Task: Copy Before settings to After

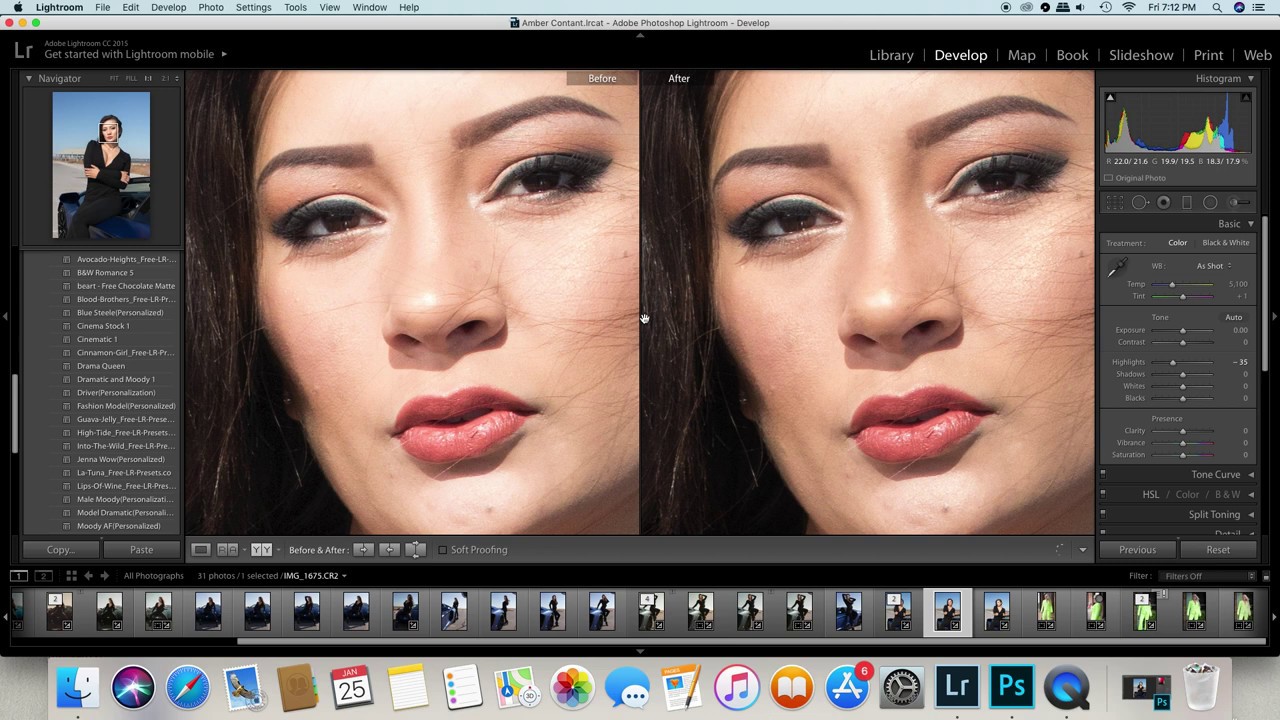Action: tap(363, 550)
